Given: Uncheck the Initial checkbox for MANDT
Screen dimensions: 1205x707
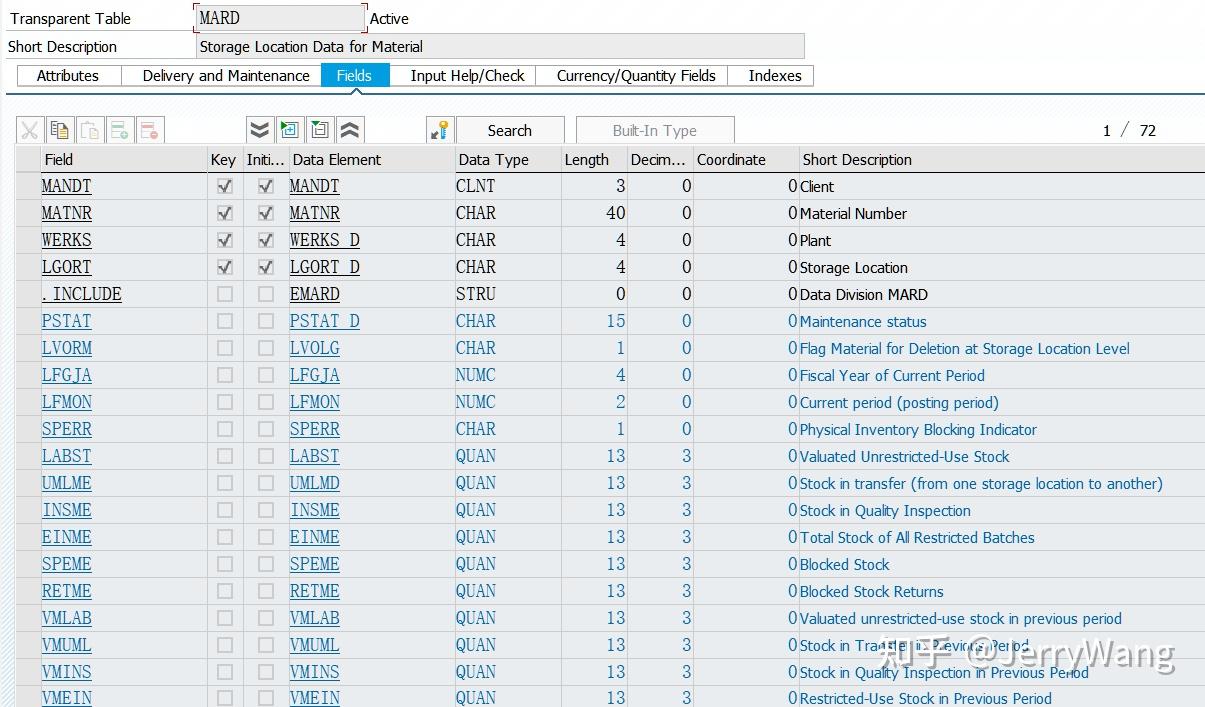Looking at the screenshot, I should click(265, 186).
